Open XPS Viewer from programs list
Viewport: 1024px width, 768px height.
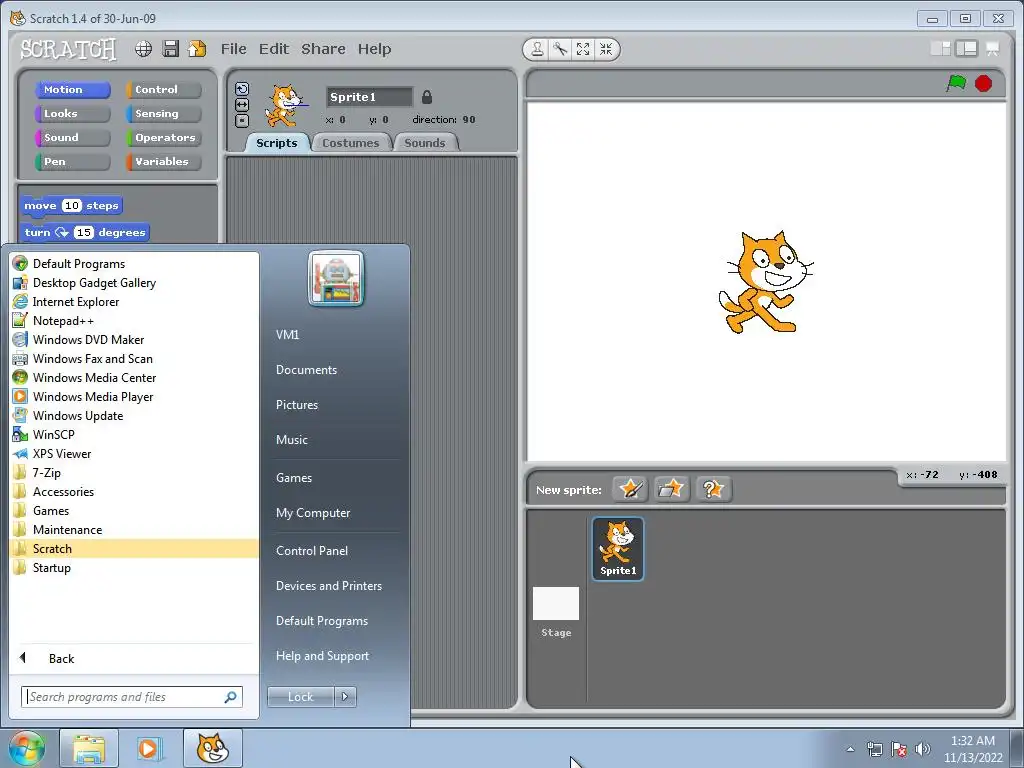135,453
